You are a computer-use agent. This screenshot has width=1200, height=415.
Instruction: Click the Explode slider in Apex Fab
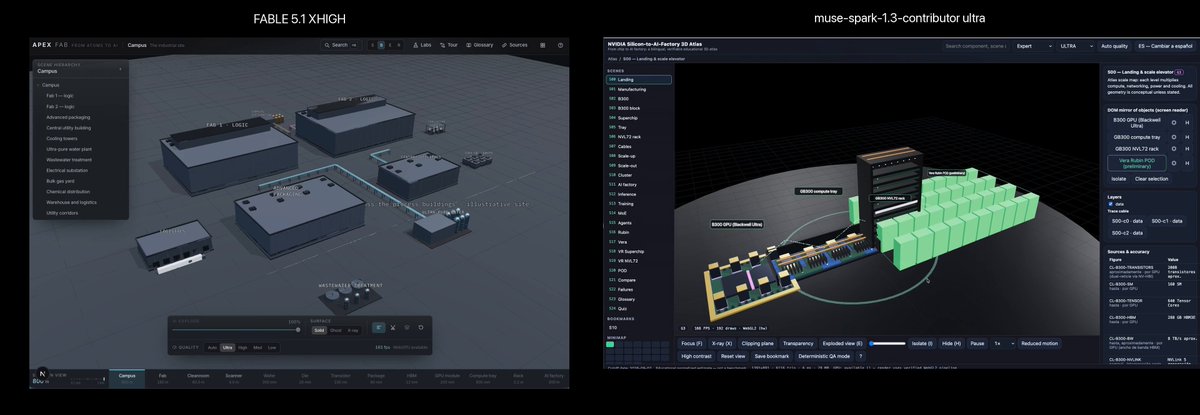235,330
